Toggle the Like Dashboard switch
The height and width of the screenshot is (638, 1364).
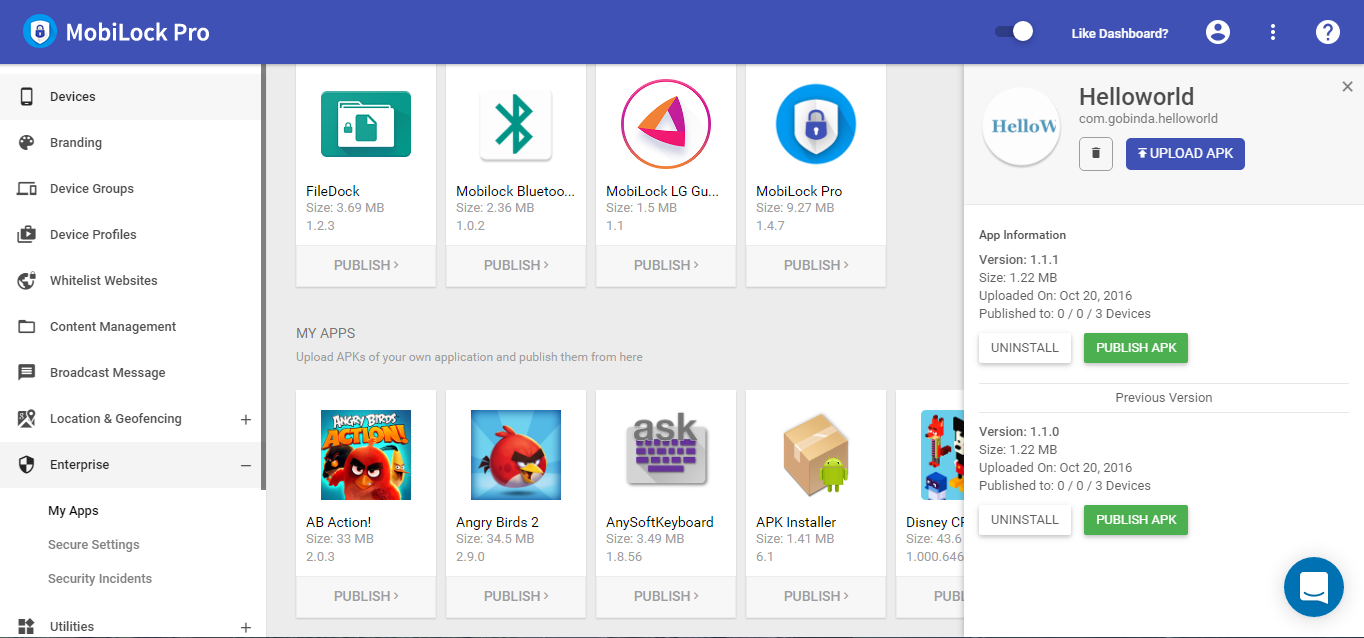(x=1014, y=32)
